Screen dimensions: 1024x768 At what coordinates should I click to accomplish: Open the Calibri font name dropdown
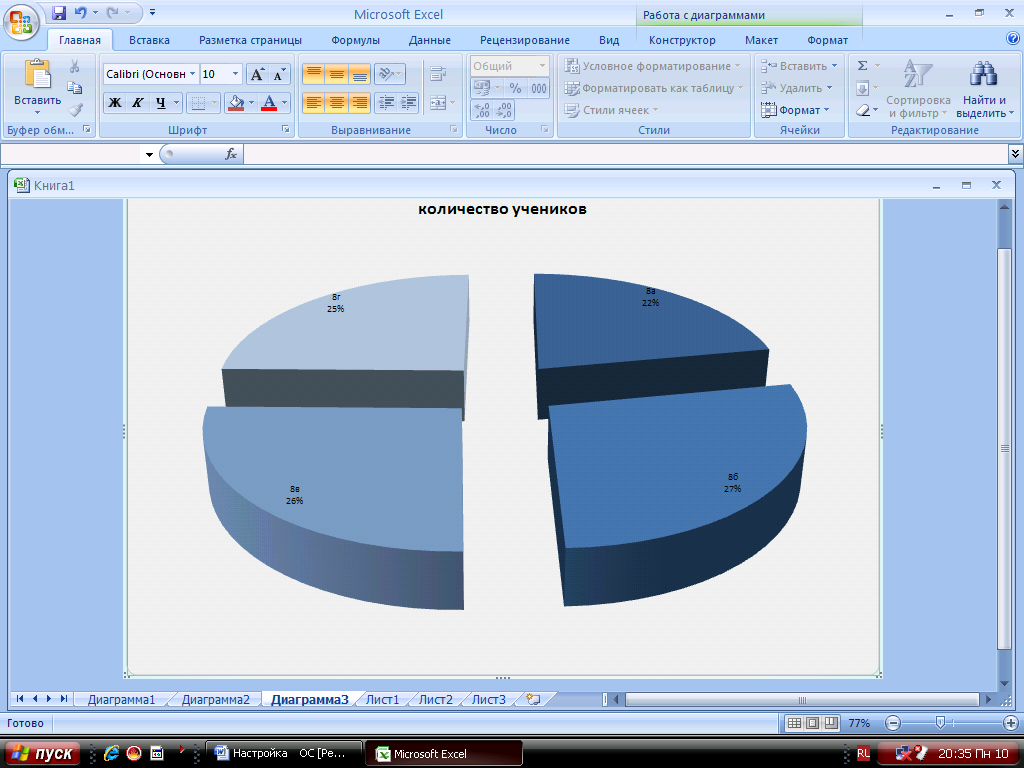coord(192,74)
